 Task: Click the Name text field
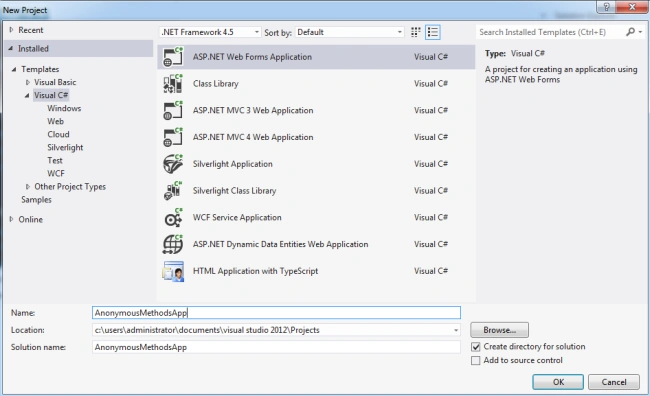276,313
